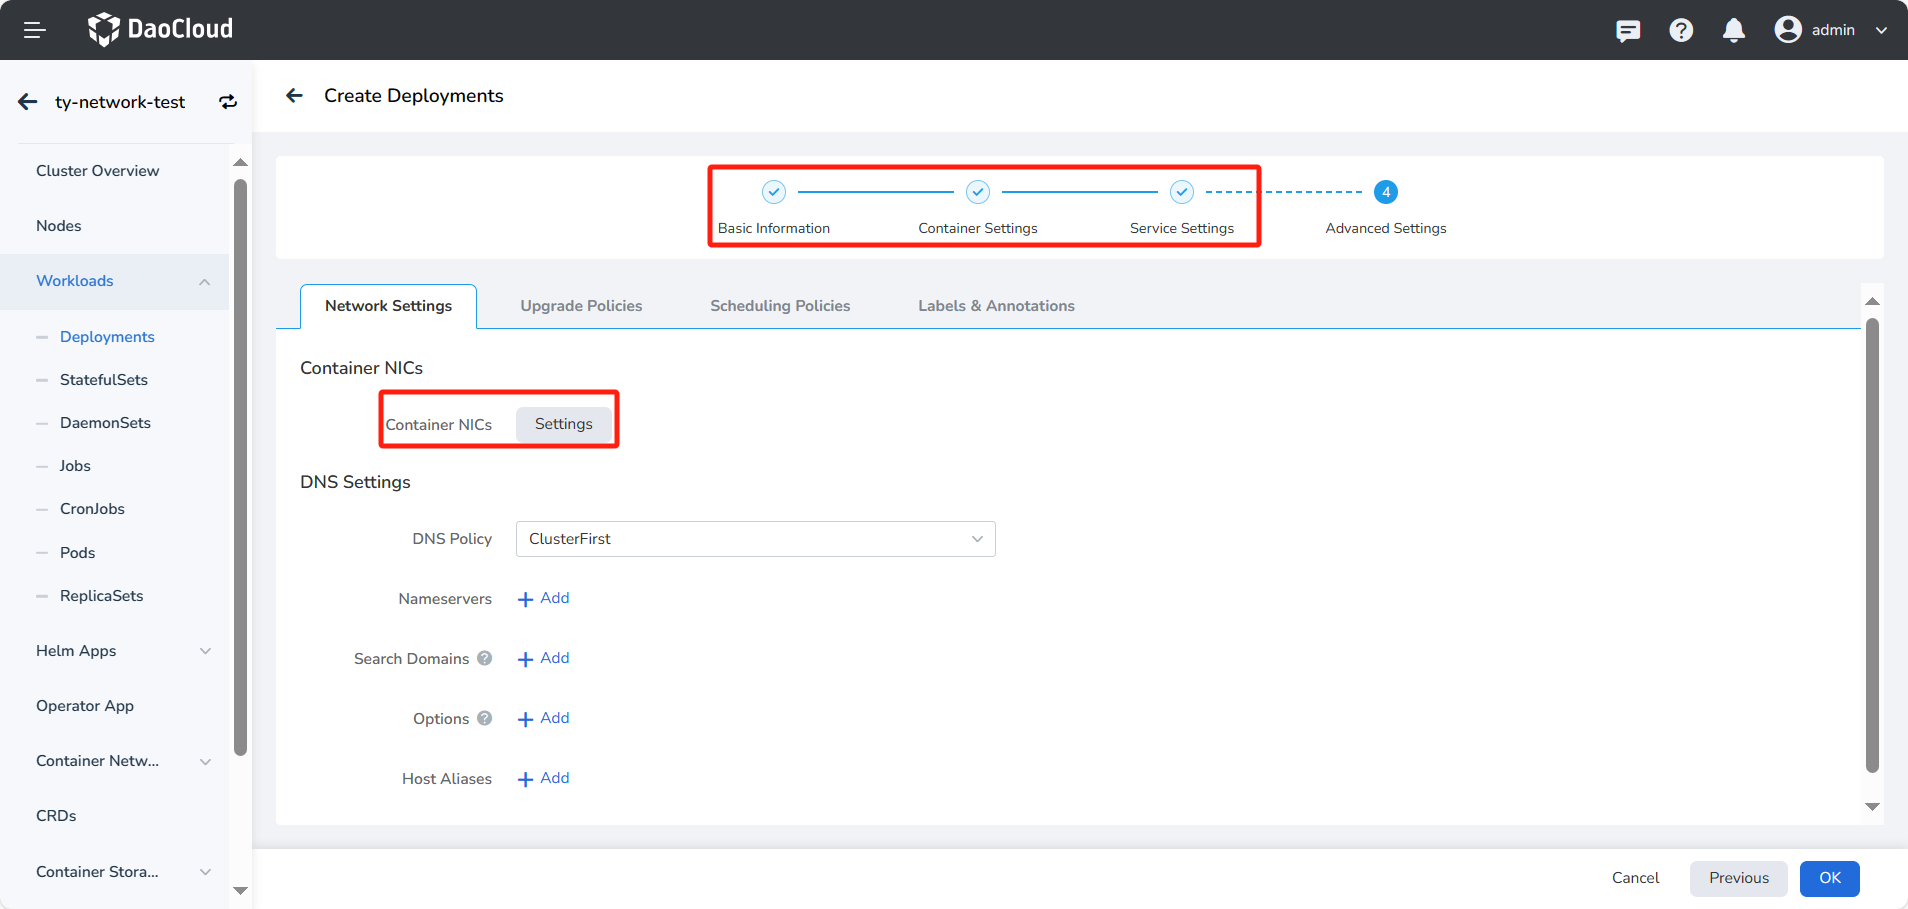Return via arrow next to ty-network-test
Image resolution: width=1908 pixels, height=909 pixels.
point(28,102)
